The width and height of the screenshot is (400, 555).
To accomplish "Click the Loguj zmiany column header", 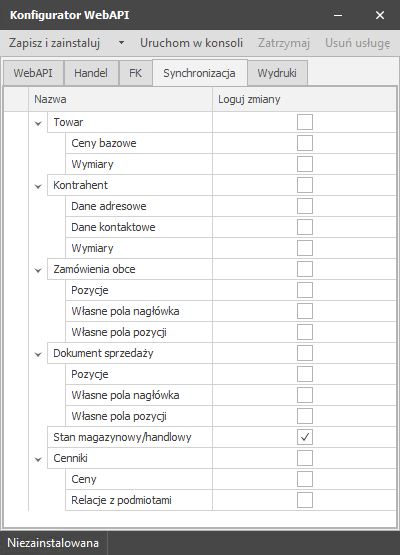I will 304,99.
